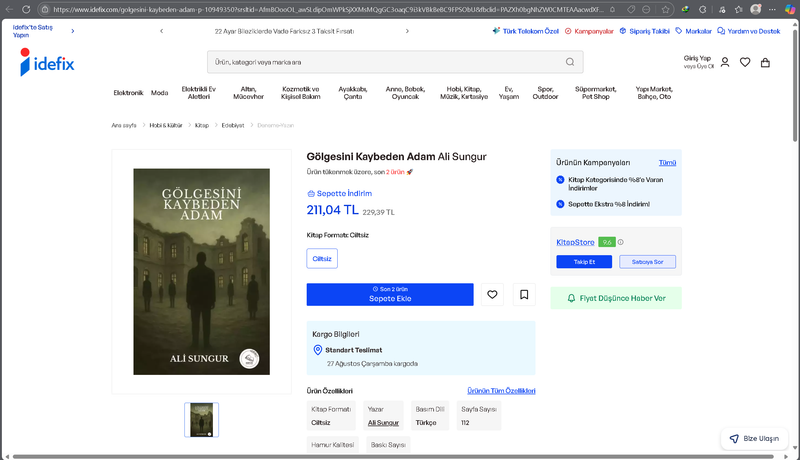Open Yardım ve Destek link

[x=748, y=31]
